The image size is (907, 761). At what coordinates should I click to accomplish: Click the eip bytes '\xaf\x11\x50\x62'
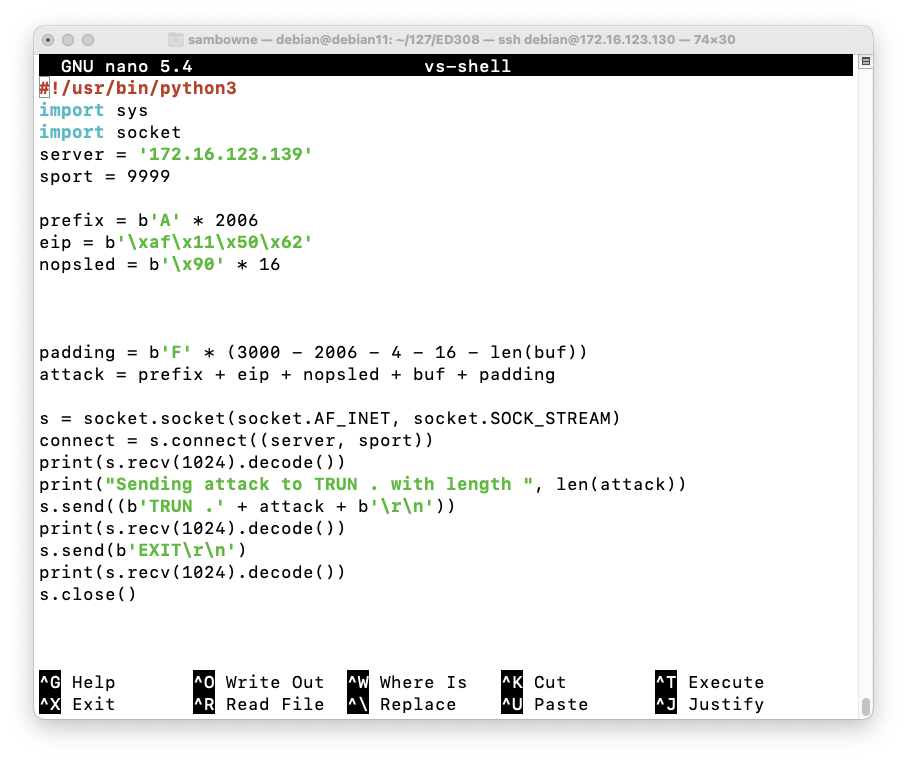pyautogui.click(x=215, y=242)
